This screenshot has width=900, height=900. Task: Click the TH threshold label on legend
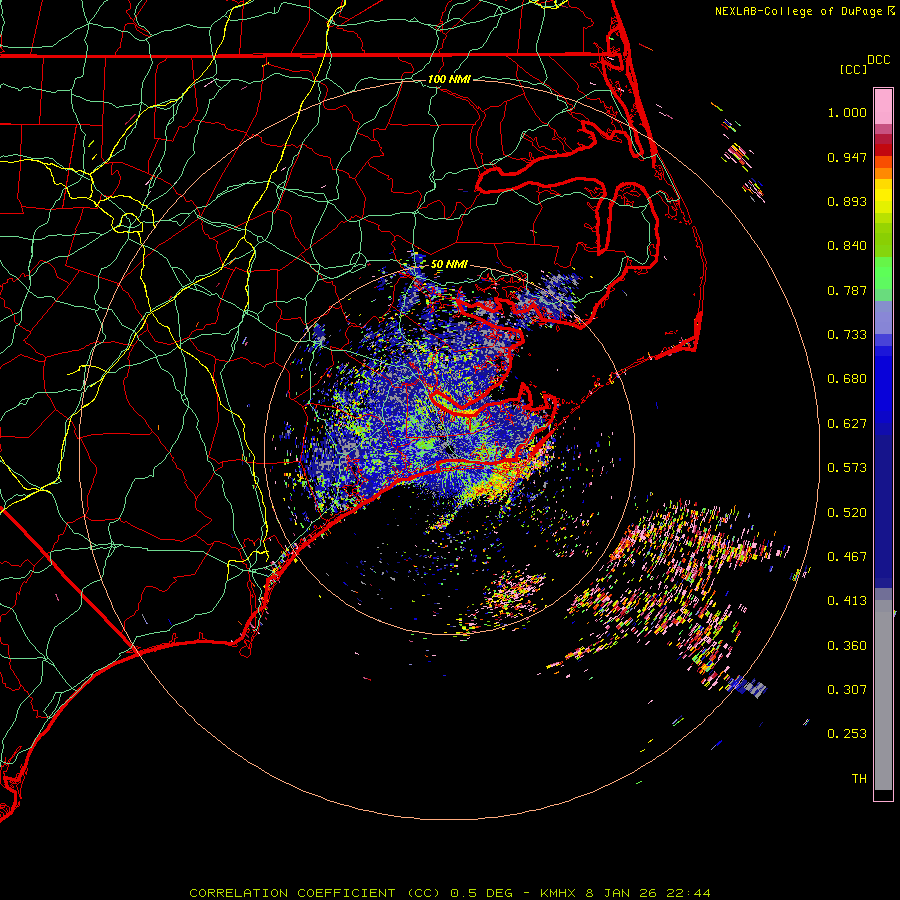tap(859, 779)
